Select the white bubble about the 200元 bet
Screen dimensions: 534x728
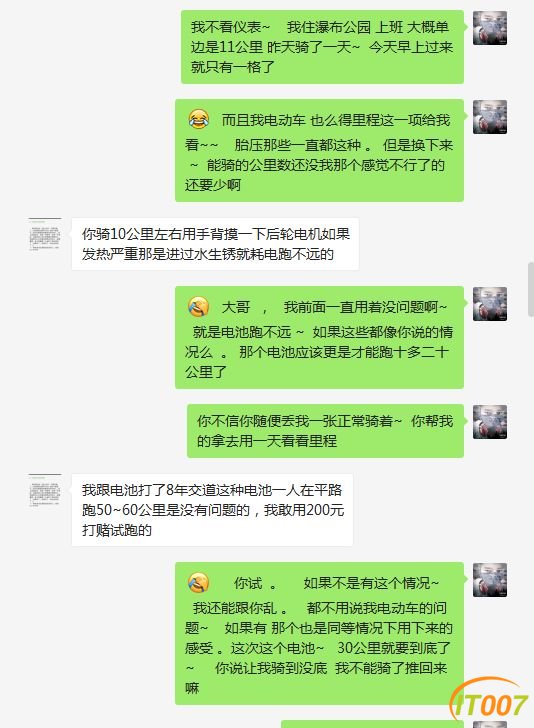tap(212, 510)
